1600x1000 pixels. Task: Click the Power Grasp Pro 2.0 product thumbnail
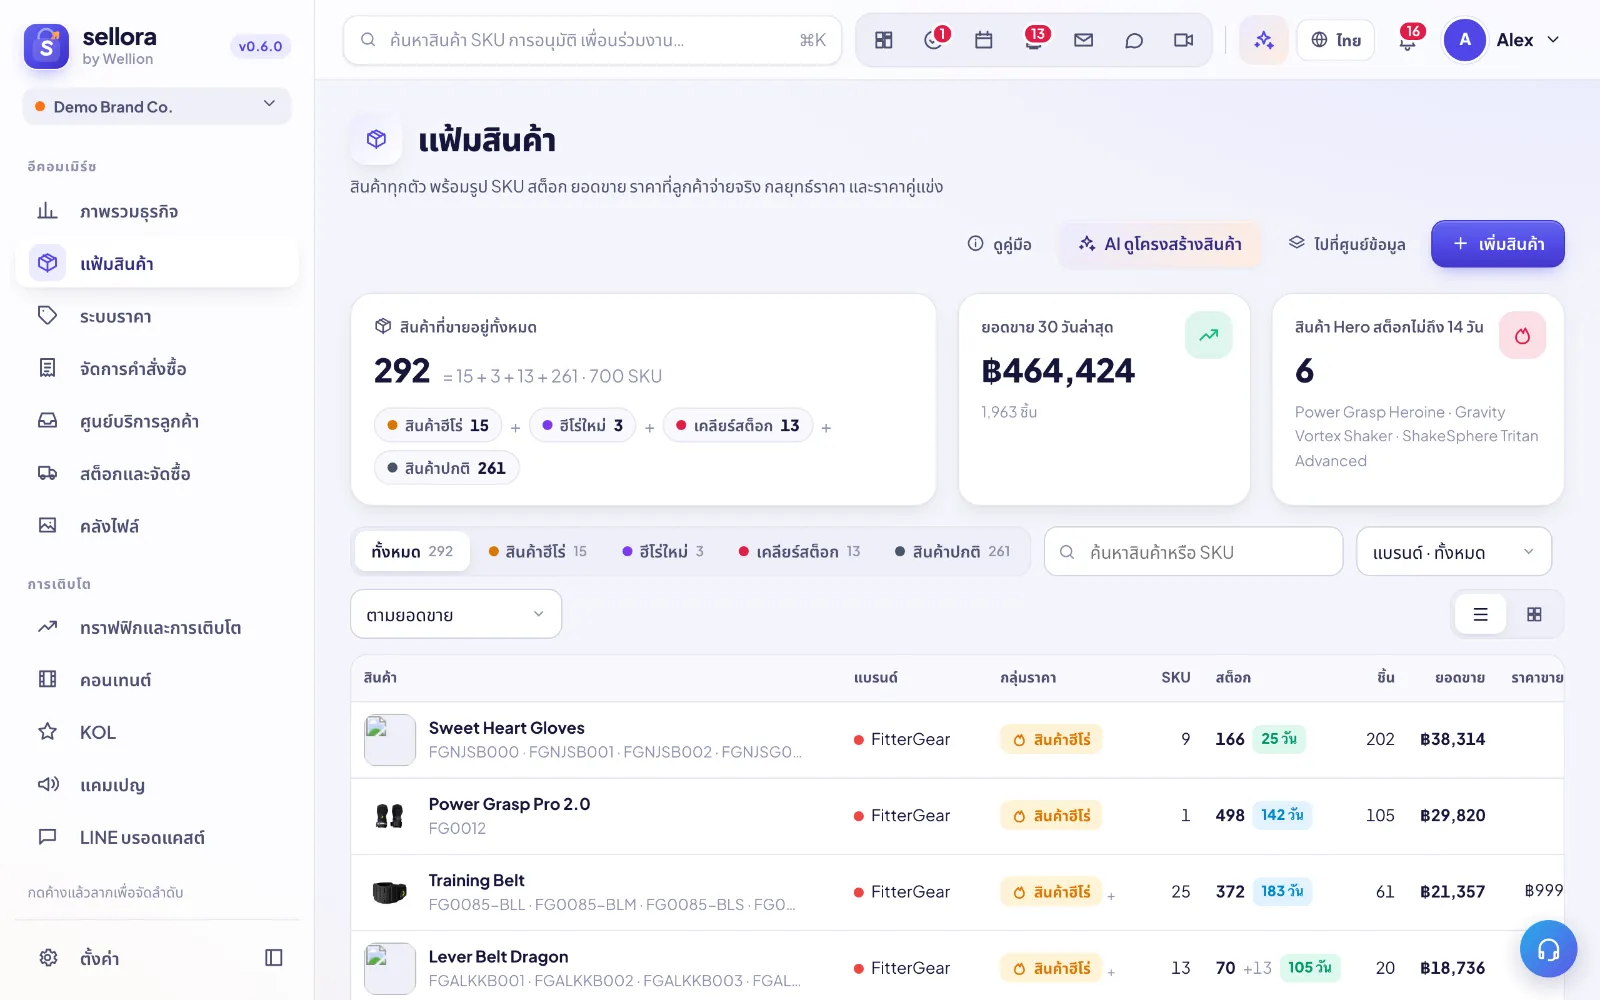click(389, 816)
